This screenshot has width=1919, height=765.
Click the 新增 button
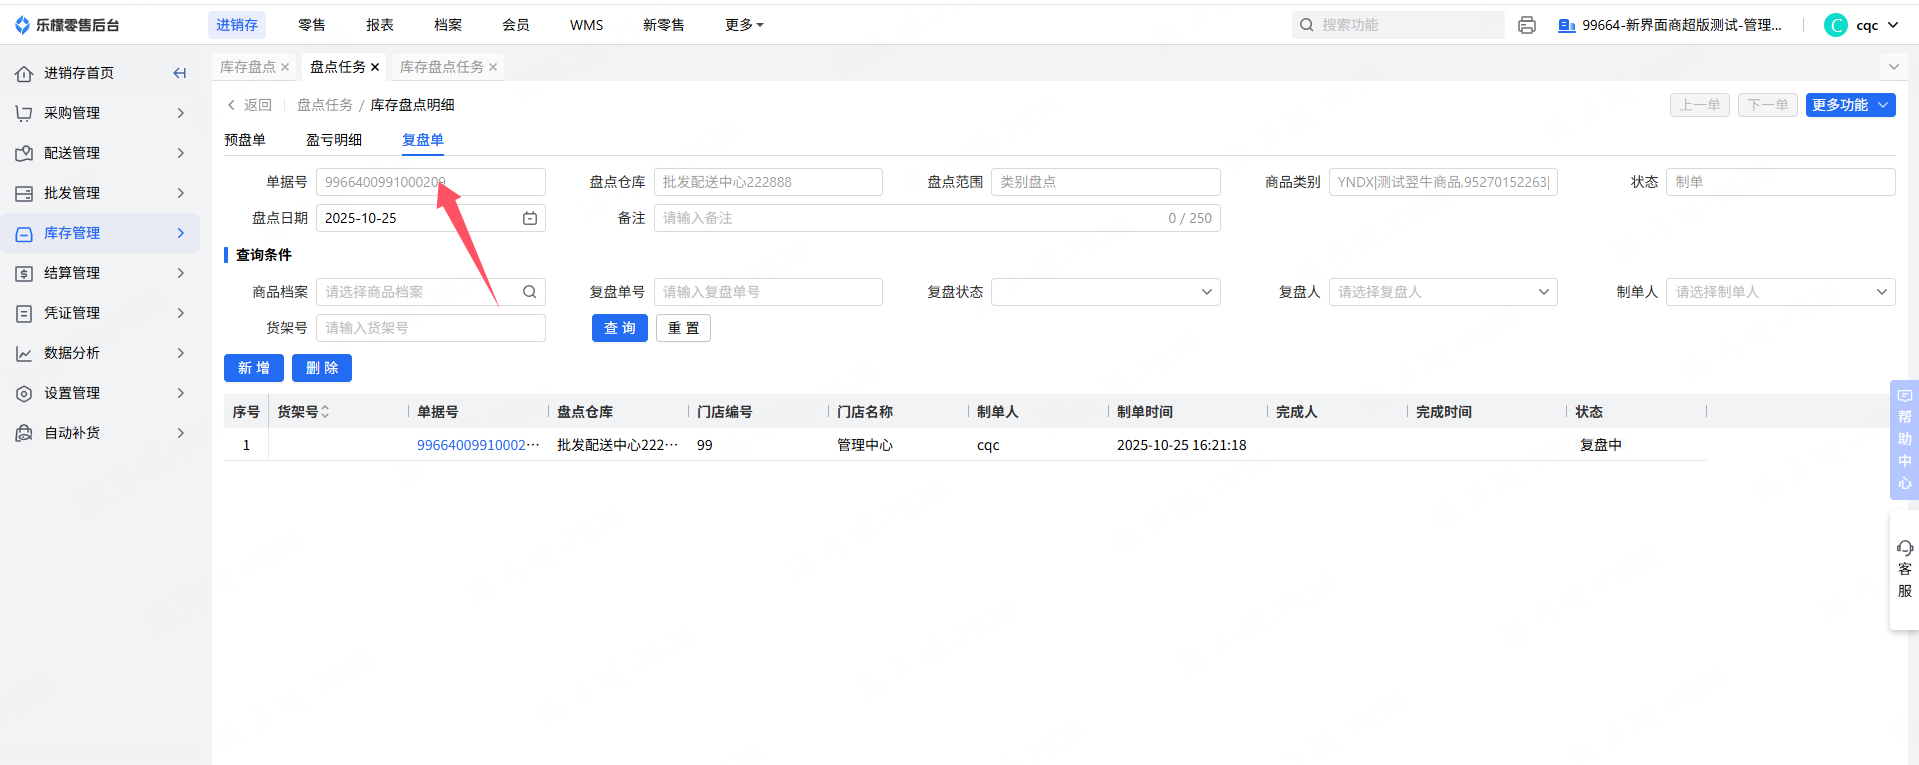click(254, 368)
